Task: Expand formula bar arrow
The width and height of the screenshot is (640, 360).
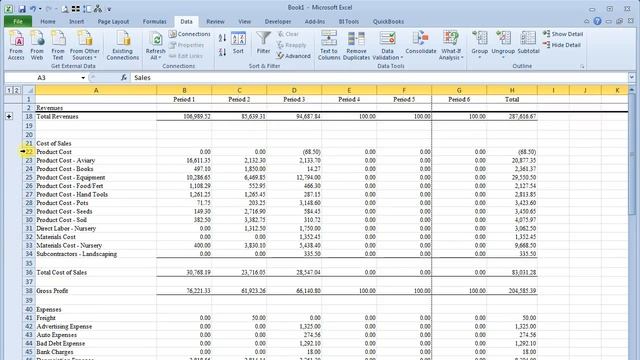Action: point(631,77)
